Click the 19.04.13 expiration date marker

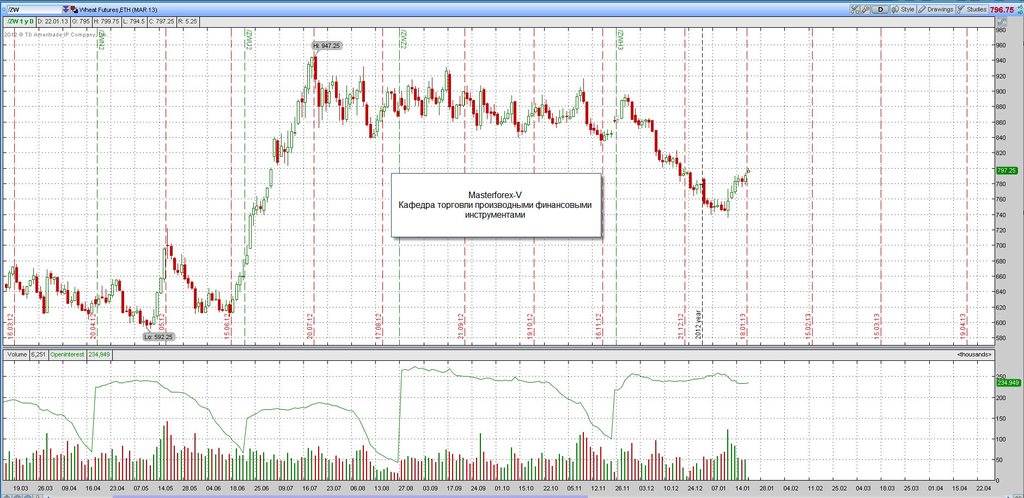(x=963, y=325)
